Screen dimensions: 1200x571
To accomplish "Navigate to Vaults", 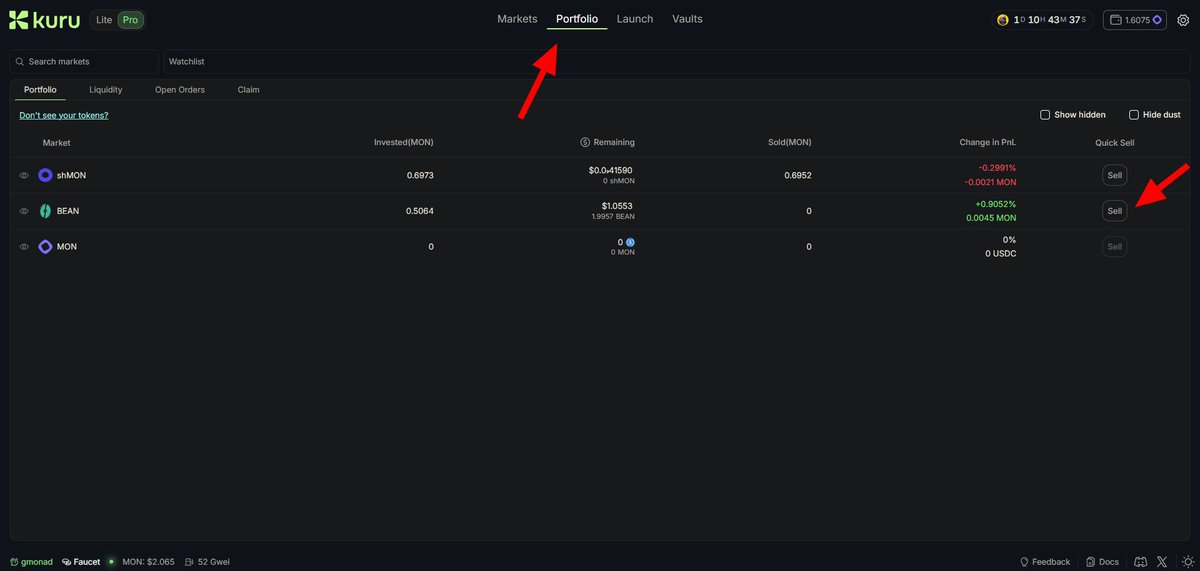I will [x=687, y=19].
